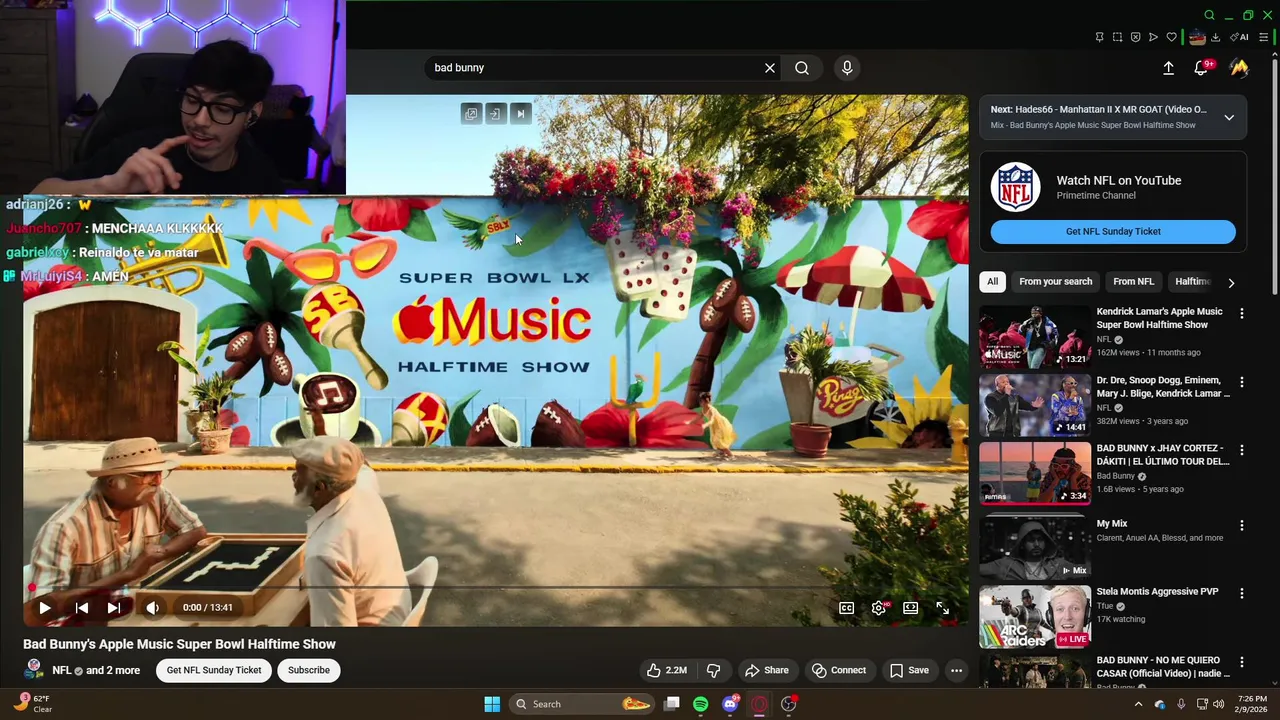Open browser downloads icon

click(1215, 37)
